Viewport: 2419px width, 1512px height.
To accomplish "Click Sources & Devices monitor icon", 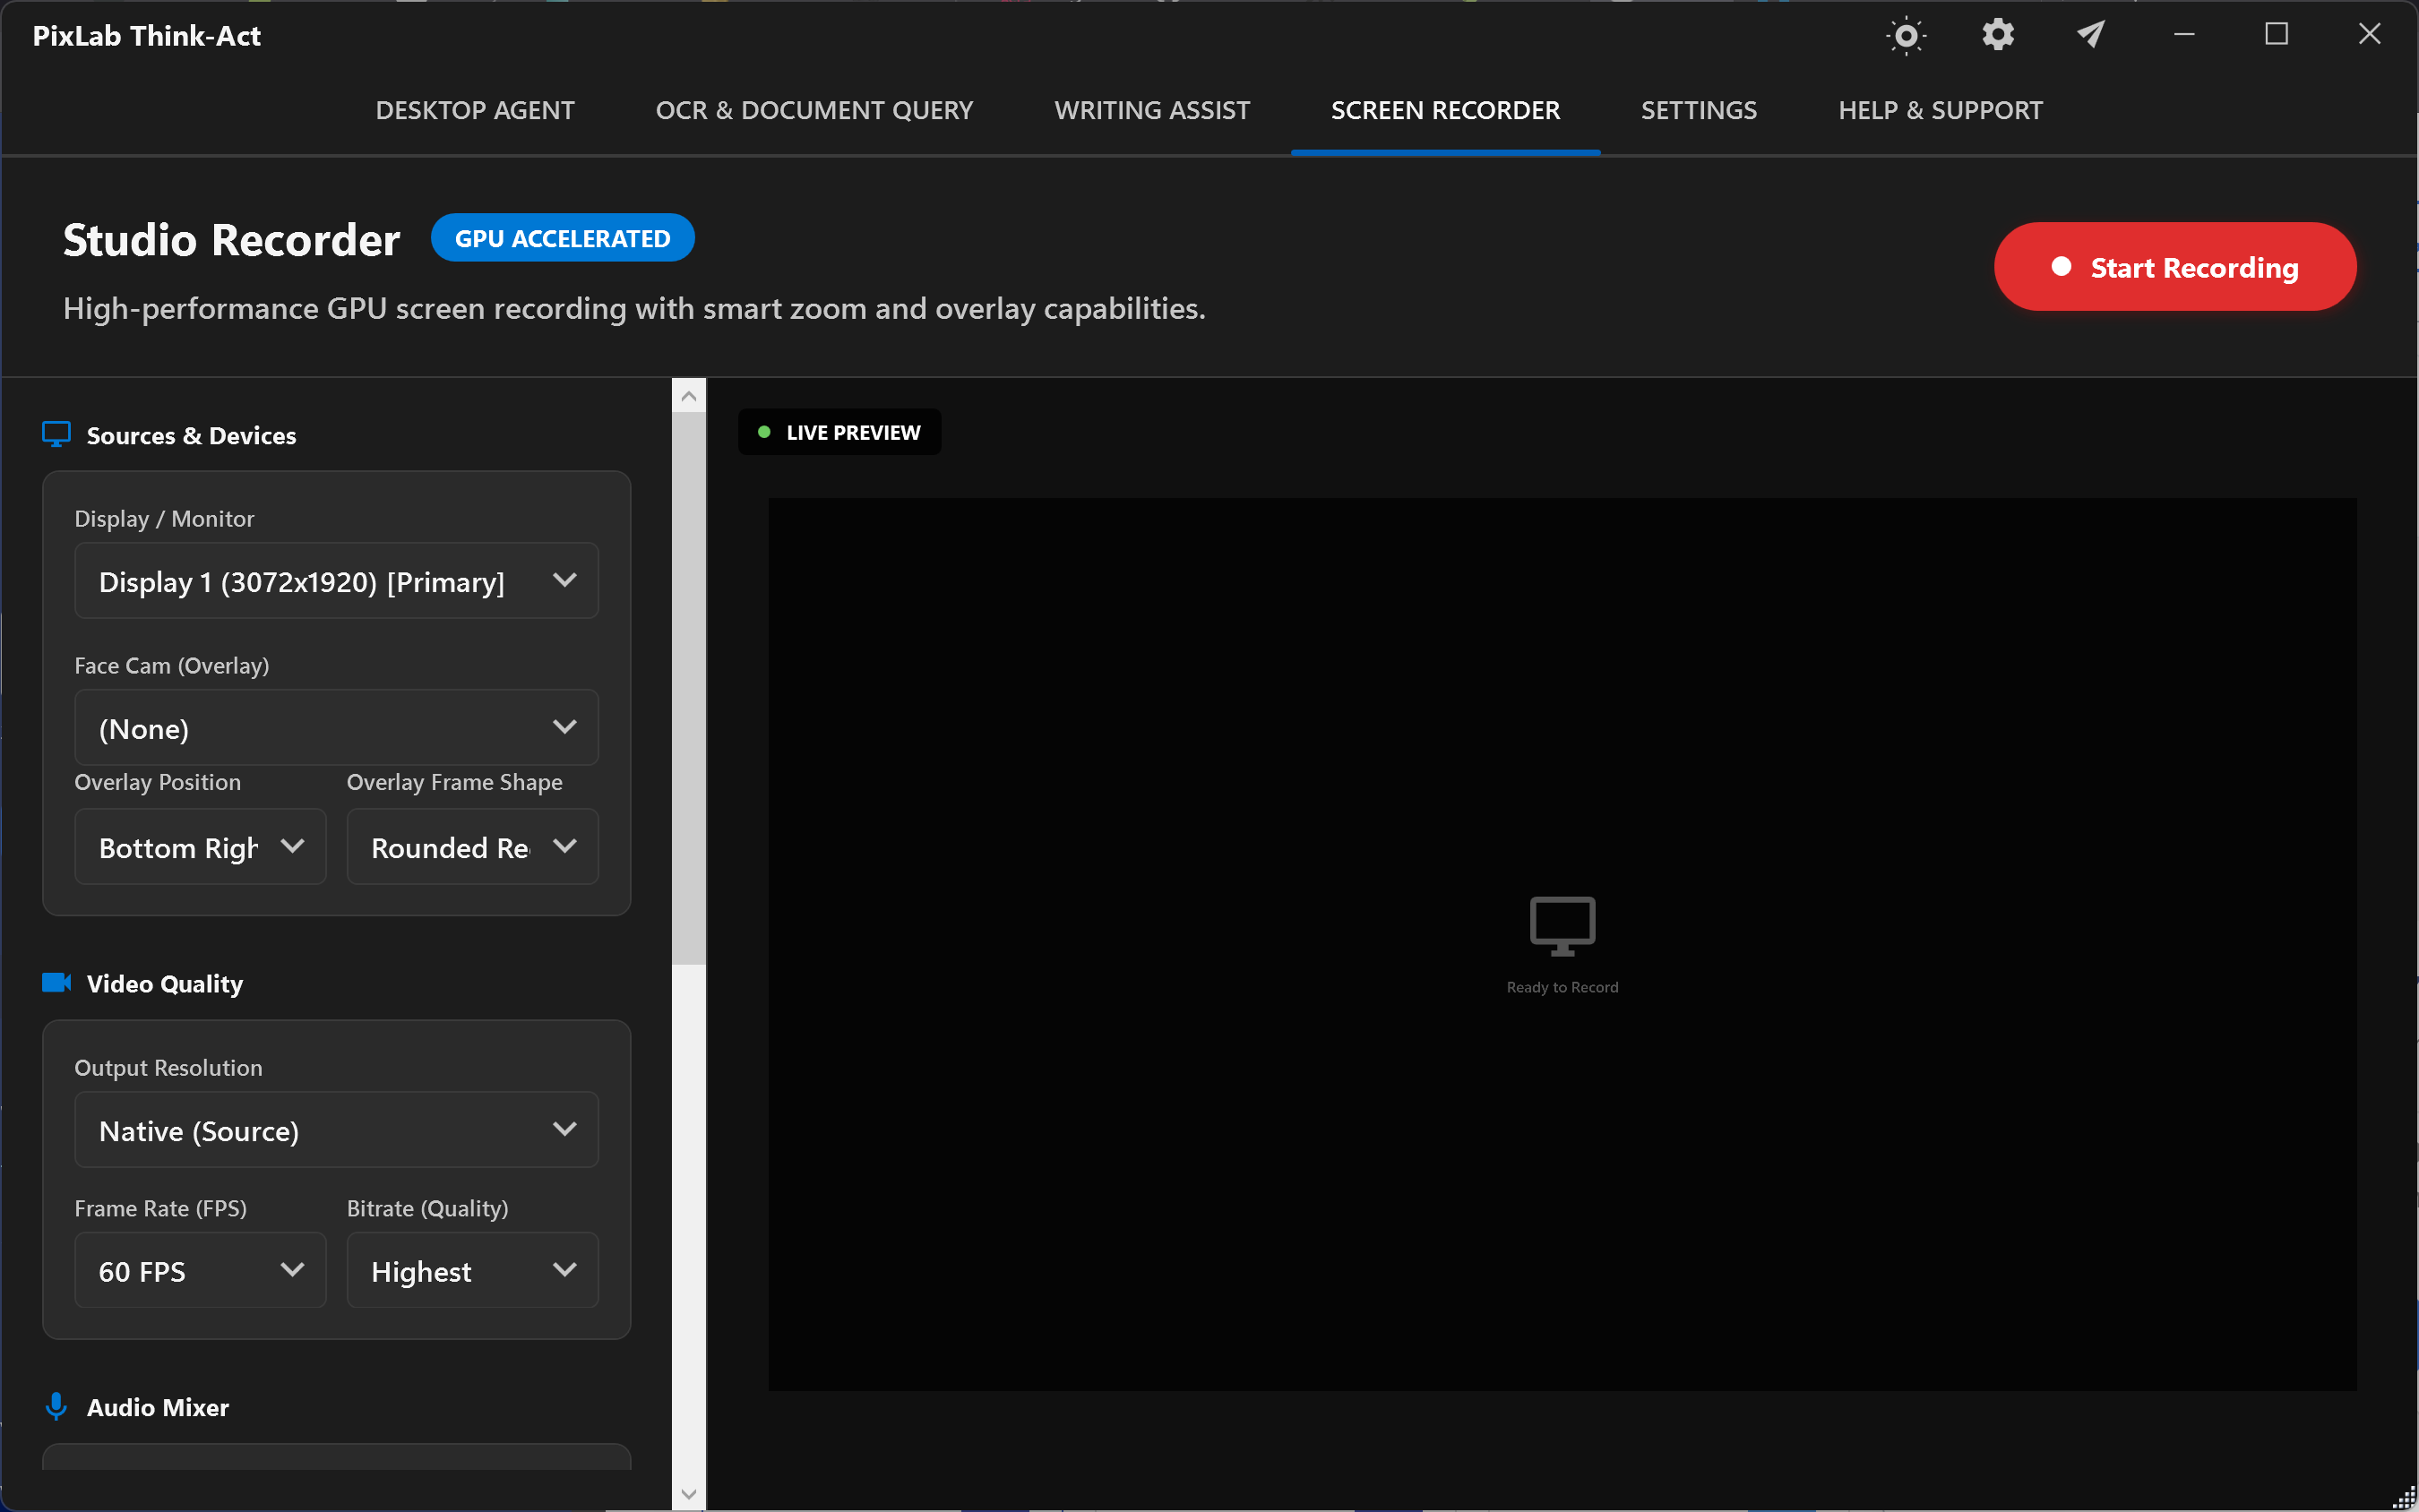I will 56,435.
